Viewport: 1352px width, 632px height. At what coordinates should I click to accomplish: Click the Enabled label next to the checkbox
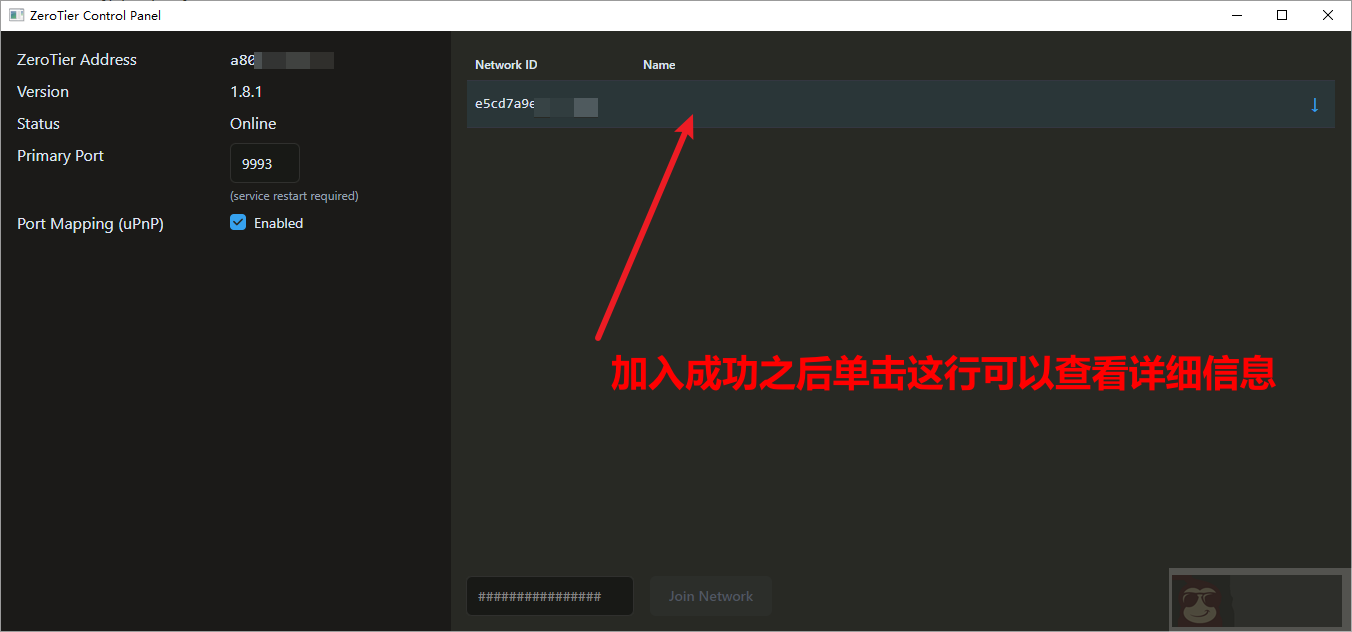point(278,222)
